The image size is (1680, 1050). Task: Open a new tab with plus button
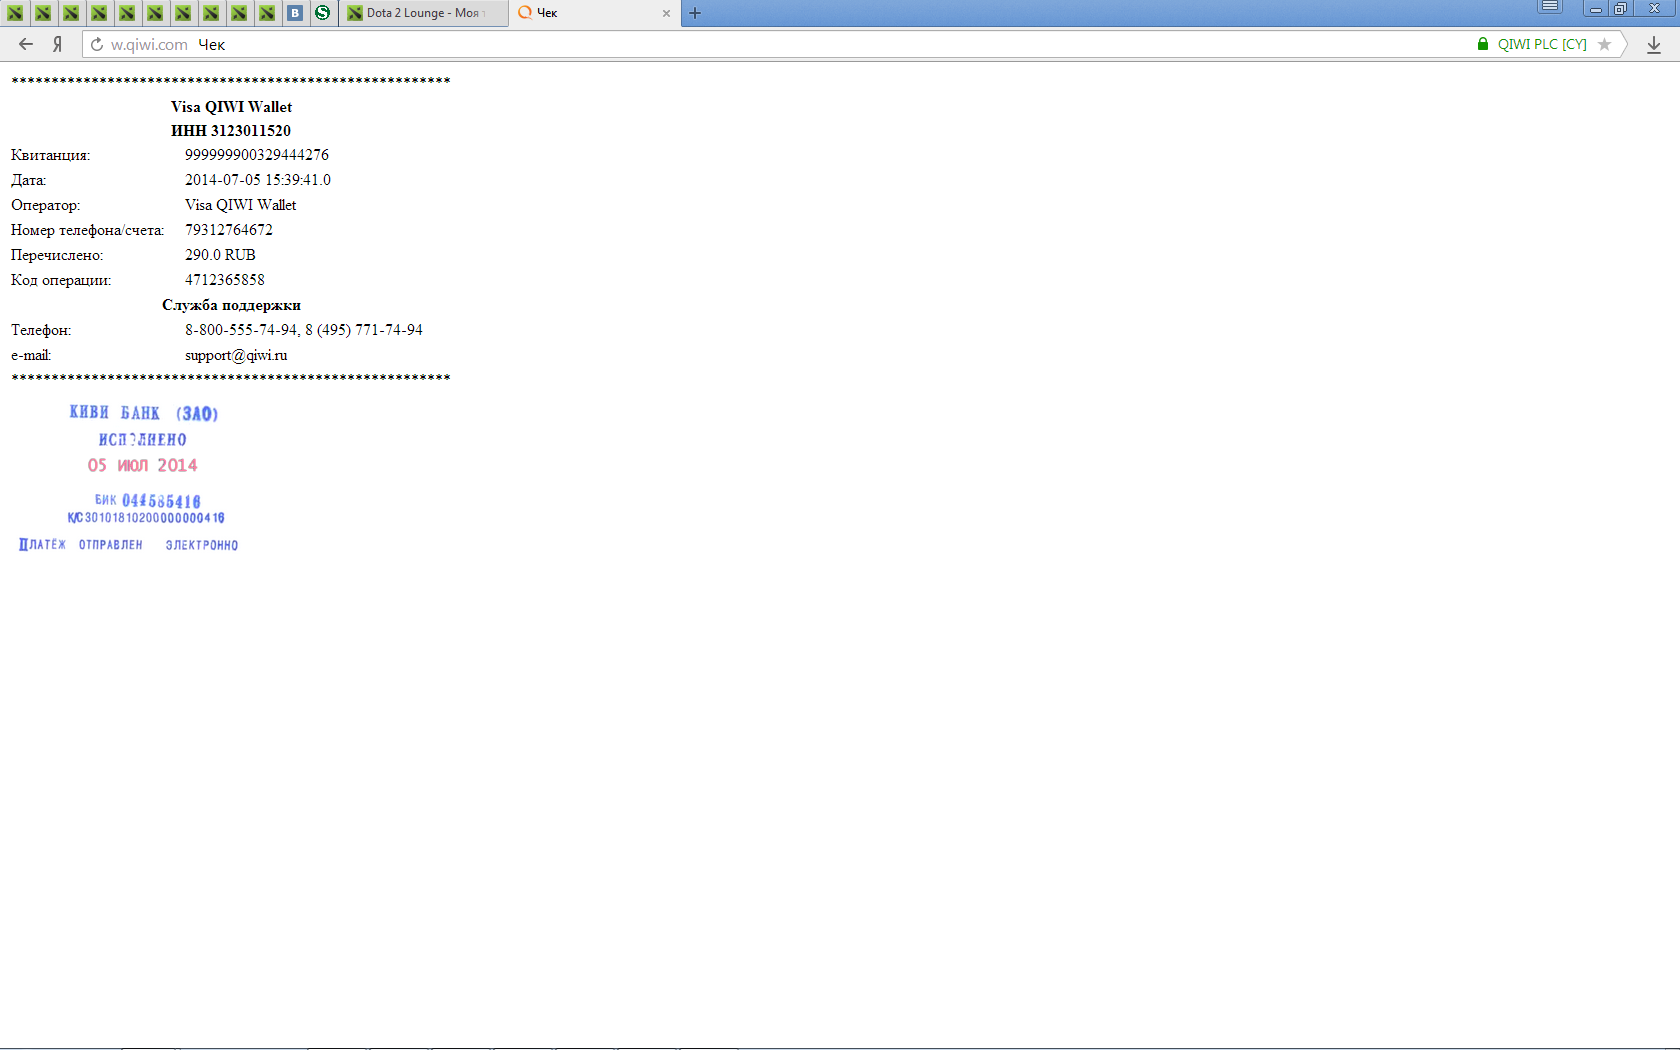click(x=695, y=13)
